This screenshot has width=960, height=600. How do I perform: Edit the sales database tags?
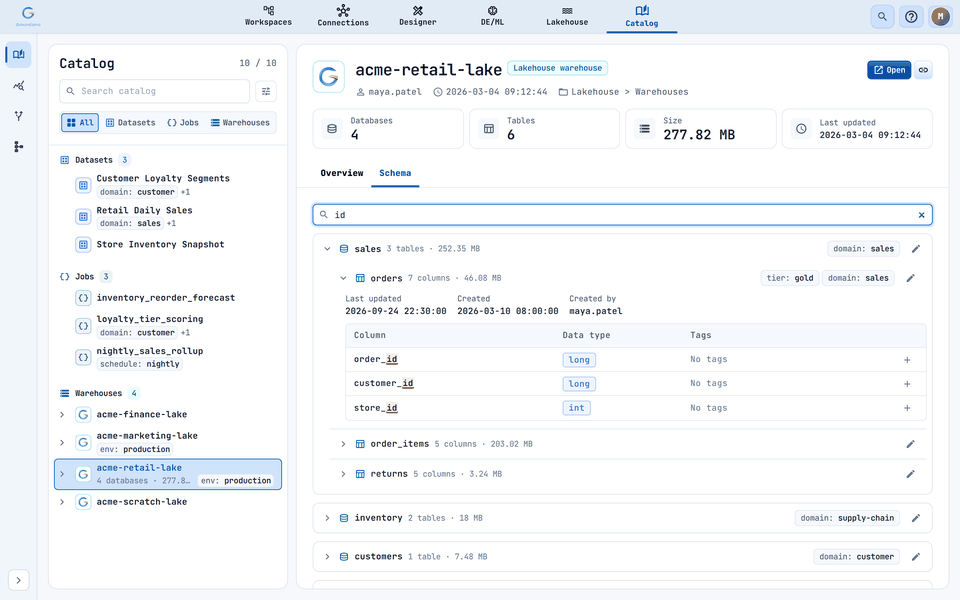pyautogui.click(x=916, y=249)
